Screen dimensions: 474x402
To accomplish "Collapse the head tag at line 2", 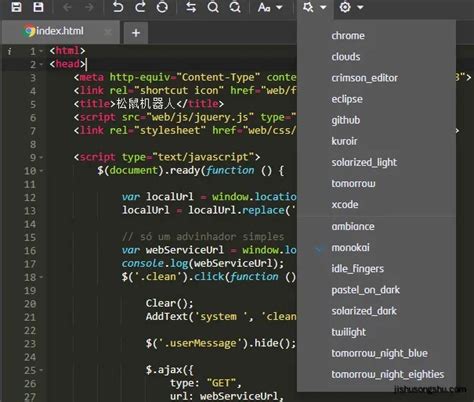I will click(x=41, y=64).
